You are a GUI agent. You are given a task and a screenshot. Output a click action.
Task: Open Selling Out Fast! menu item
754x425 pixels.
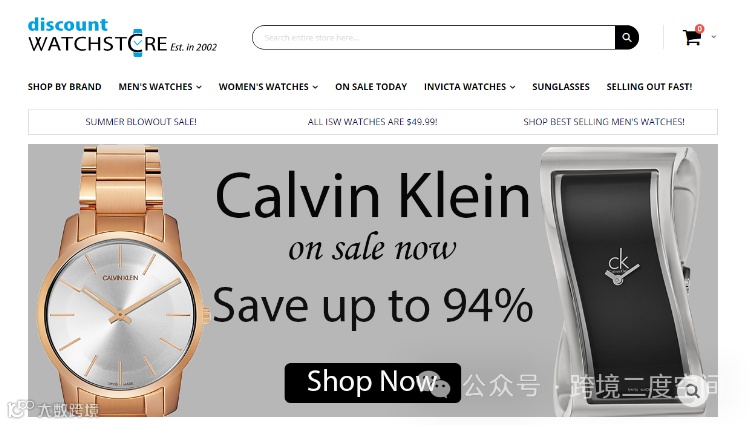click(649, 87)
